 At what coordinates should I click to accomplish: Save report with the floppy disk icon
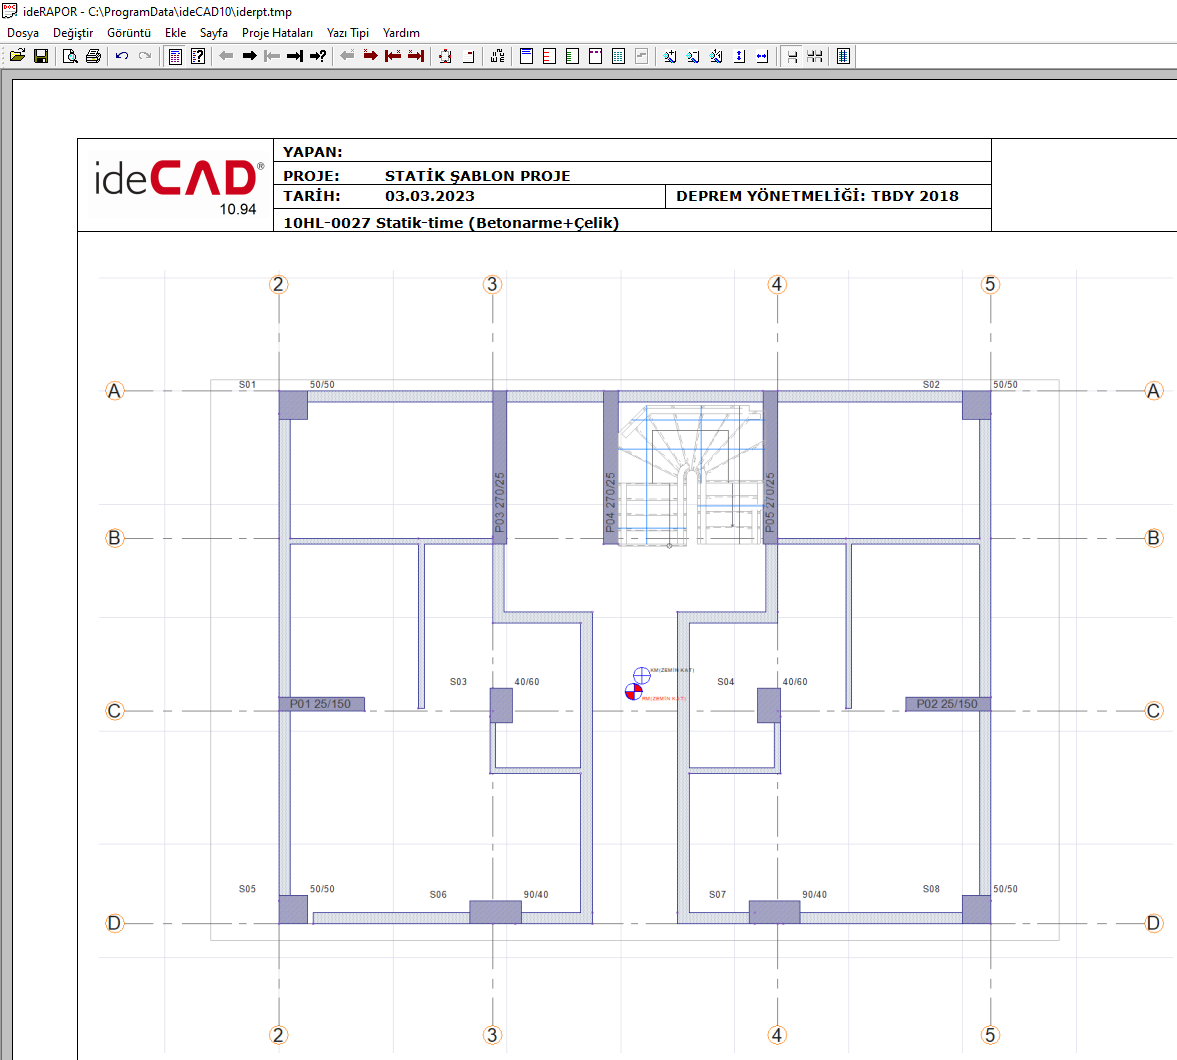(41, 56)
